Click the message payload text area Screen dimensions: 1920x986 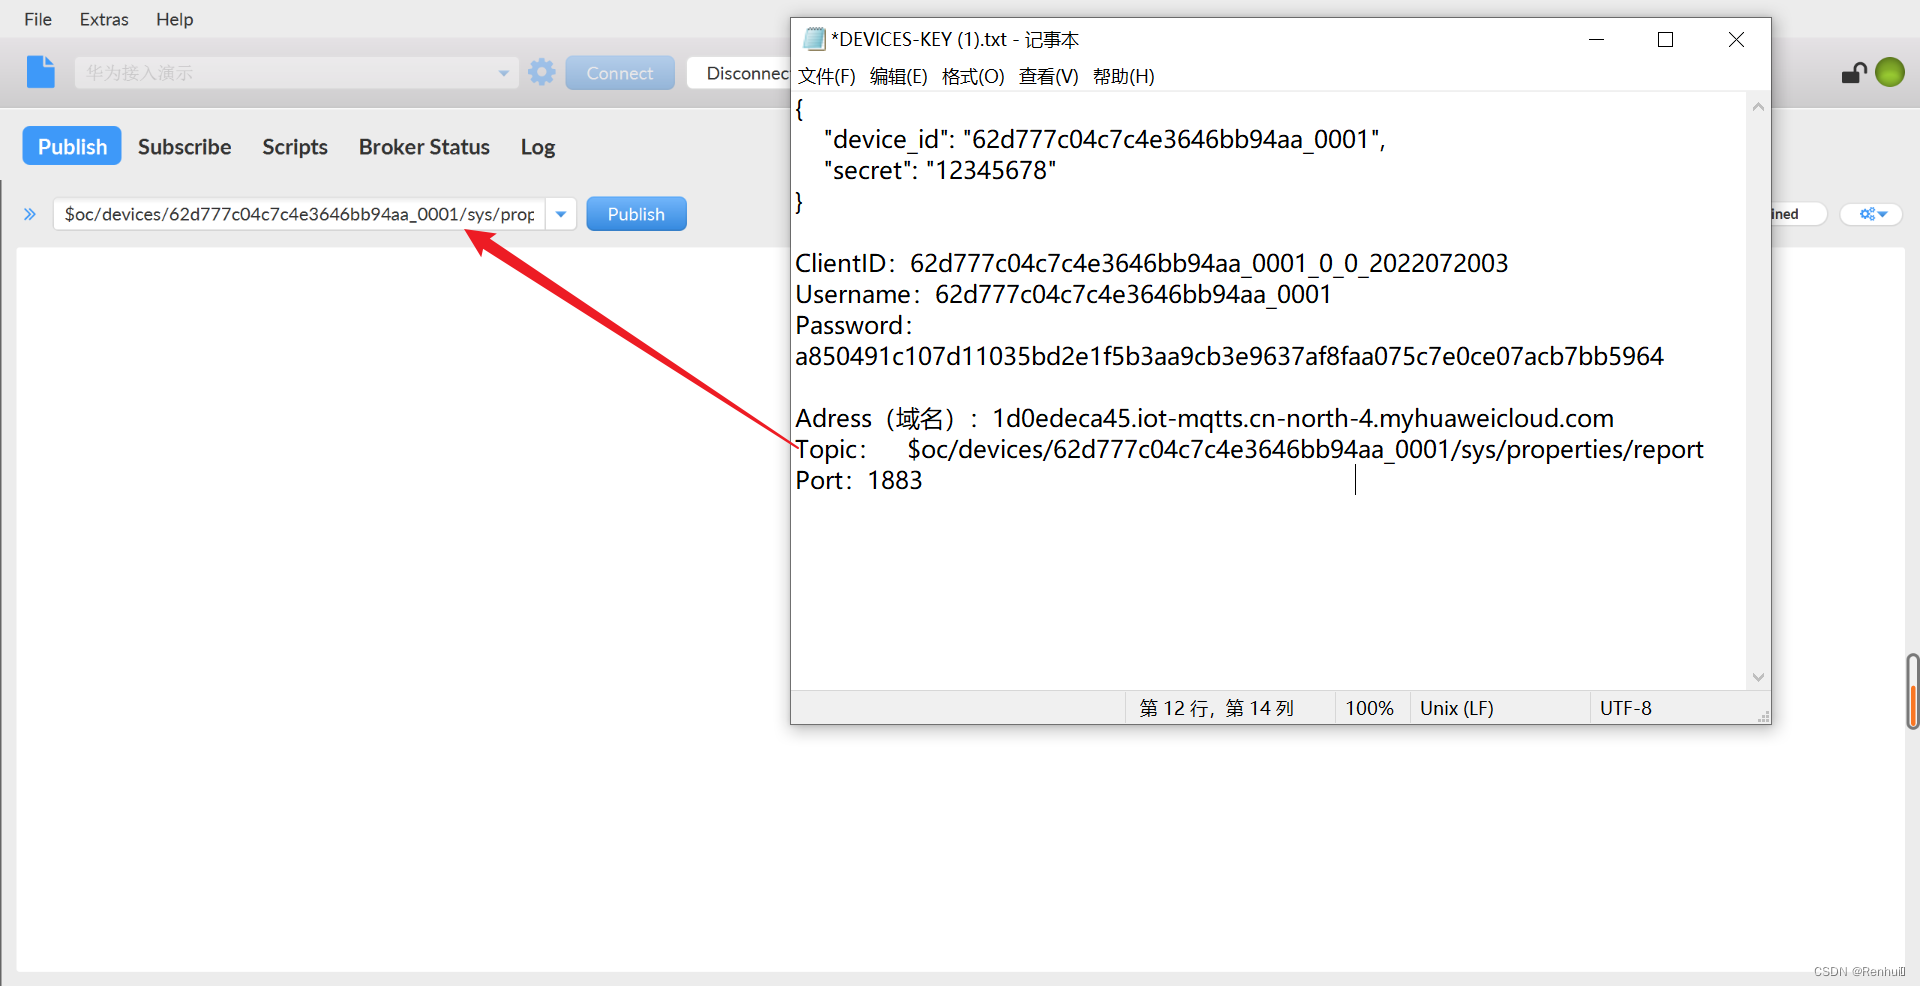click(404, 610)
